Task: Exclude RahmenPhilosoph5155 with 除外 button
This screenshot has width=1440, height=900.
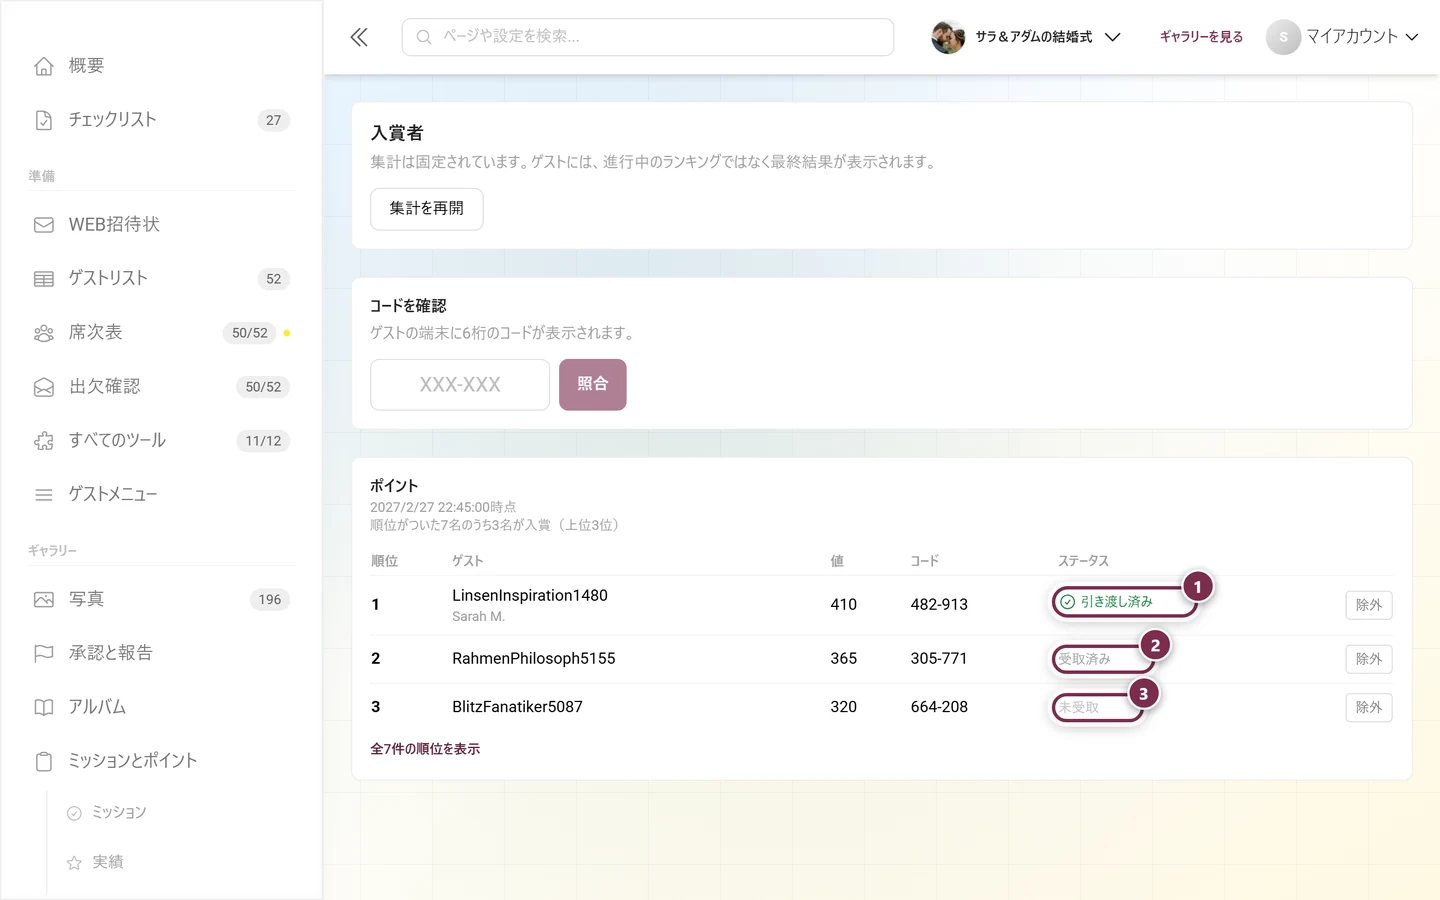Action: pyautogui.click(x=1369, y=659)
